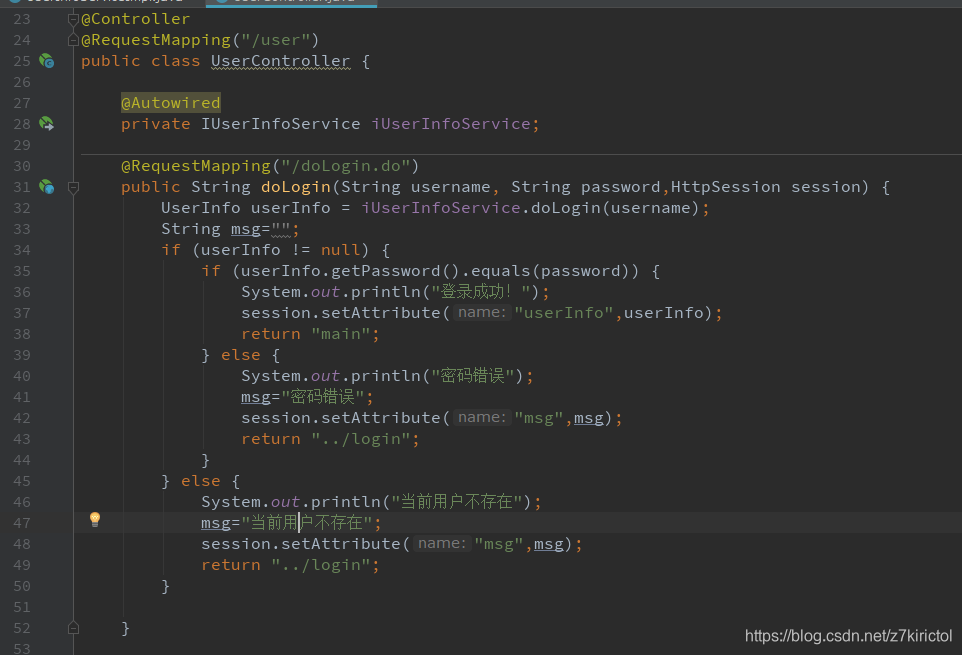Image resolution: width=962 pixels, height=655 pixels.
Task: Click the closing fold marker on line 52
Action: 73,628
